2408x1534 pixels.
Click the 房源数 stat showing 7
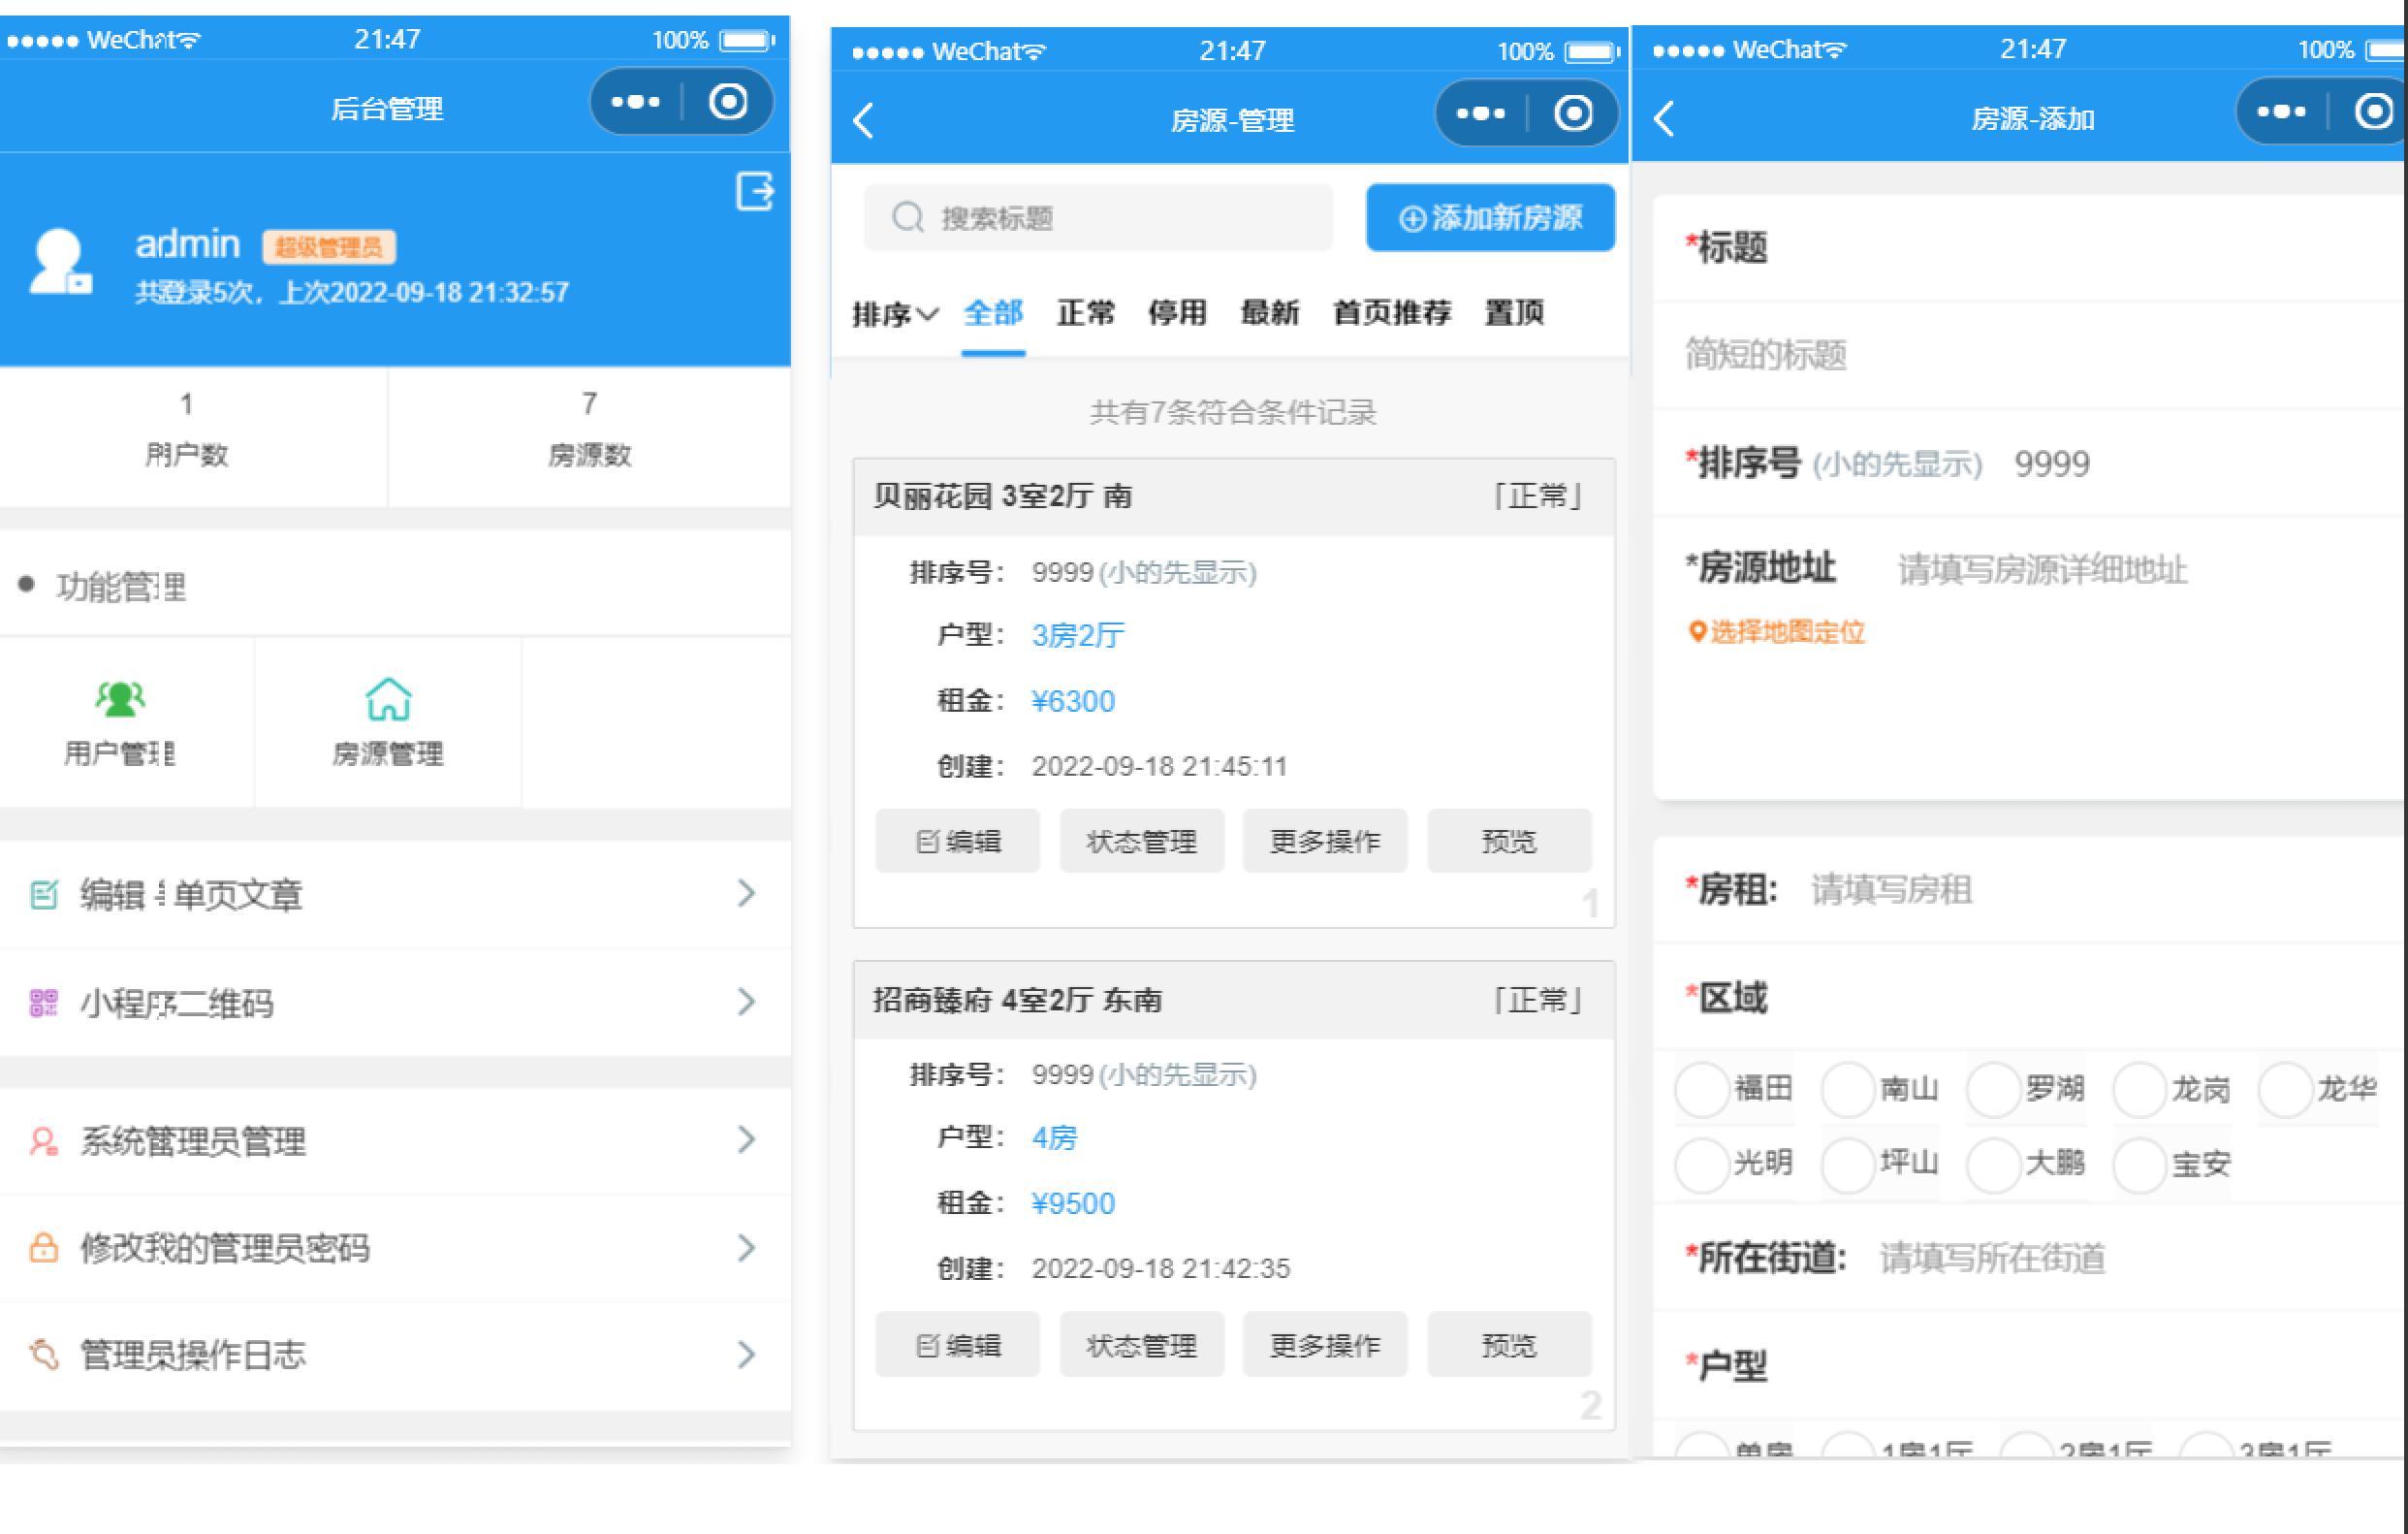(x=590, y=430)
